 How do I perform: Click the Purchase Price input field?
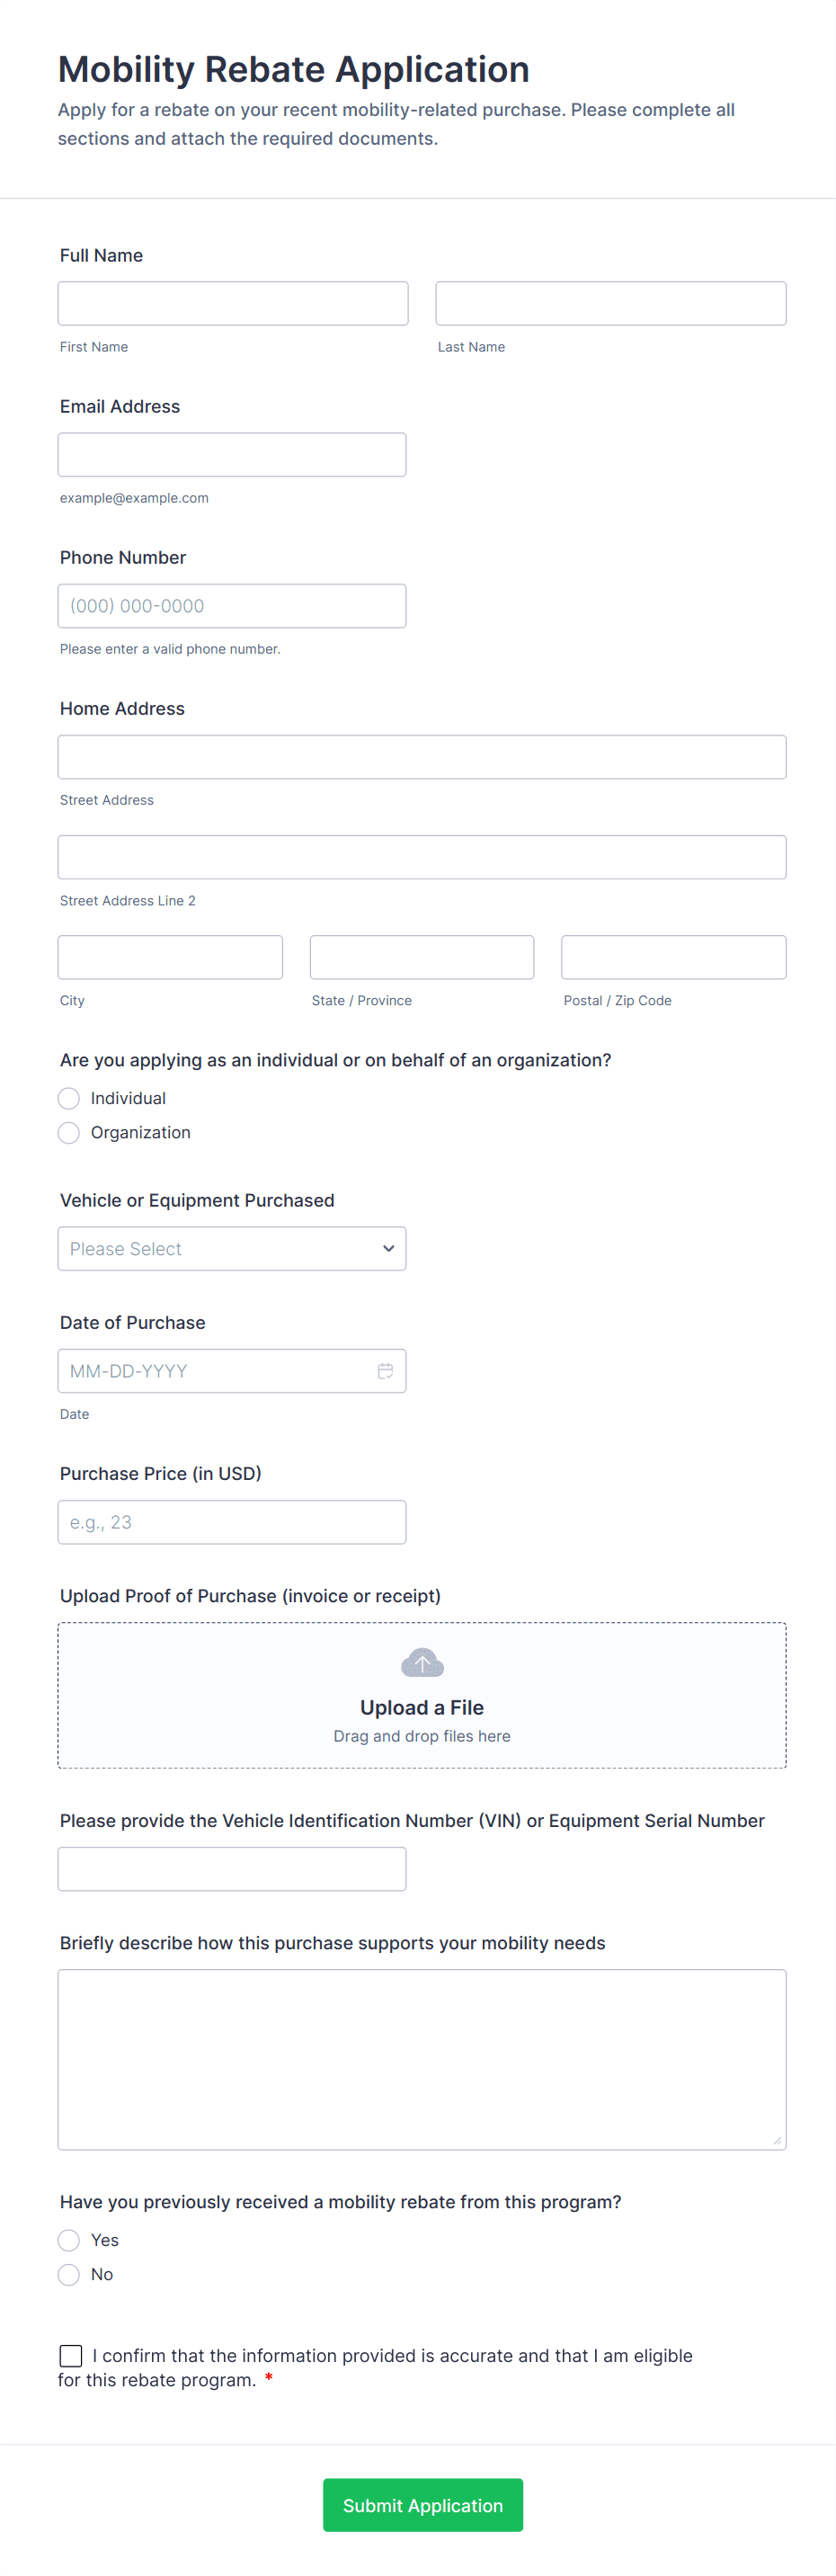click(x=232, y=1522)
